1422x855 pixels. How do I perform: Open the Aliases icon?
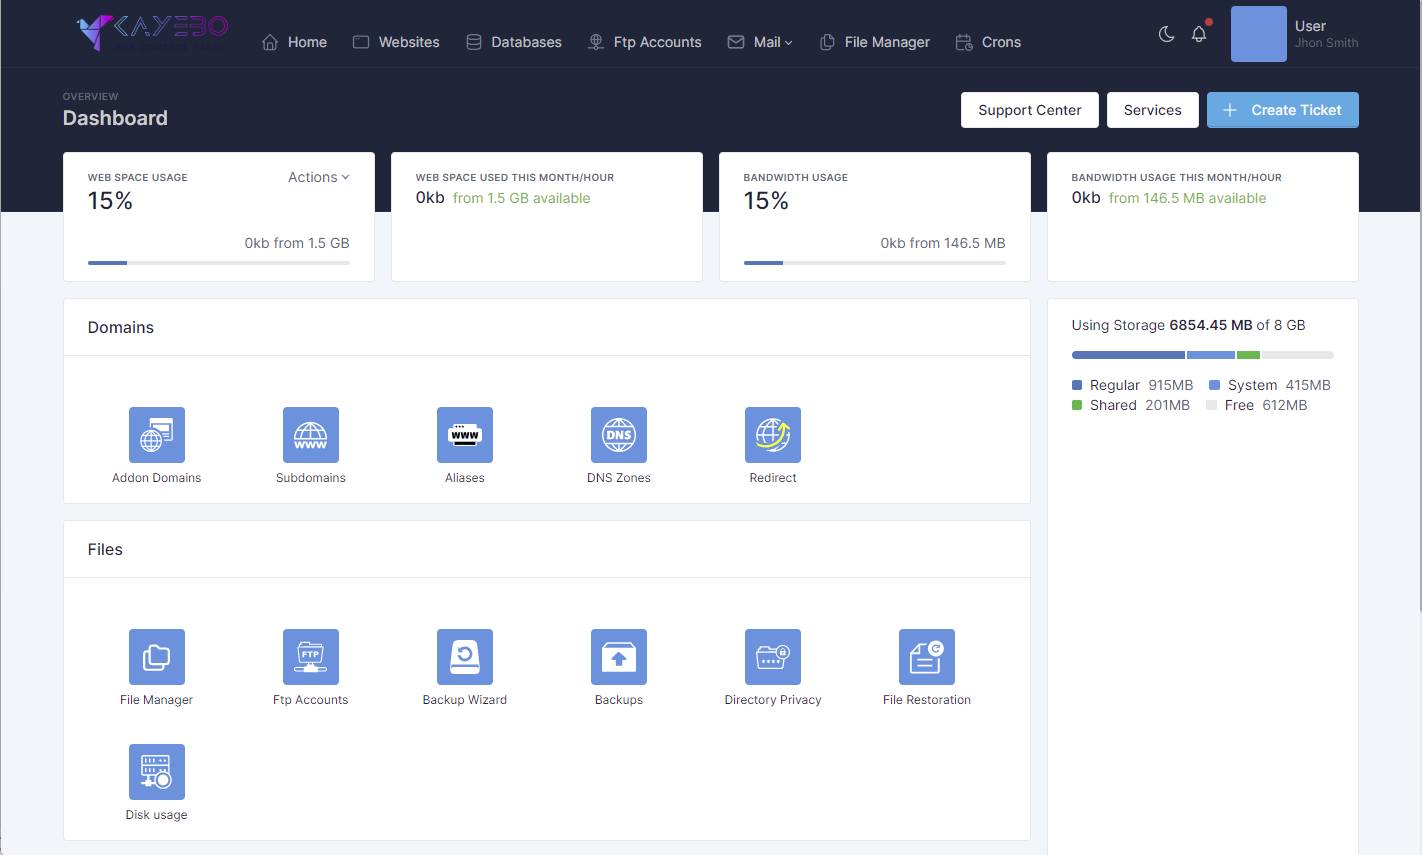(465, 435)
